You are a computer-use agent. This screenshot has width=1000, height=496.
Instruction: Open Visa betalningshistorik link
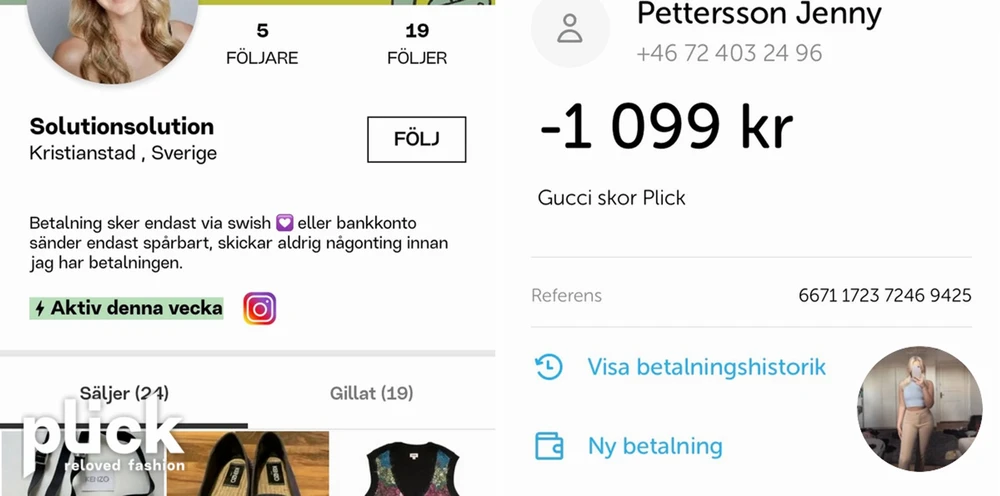(x=707, y=367)
